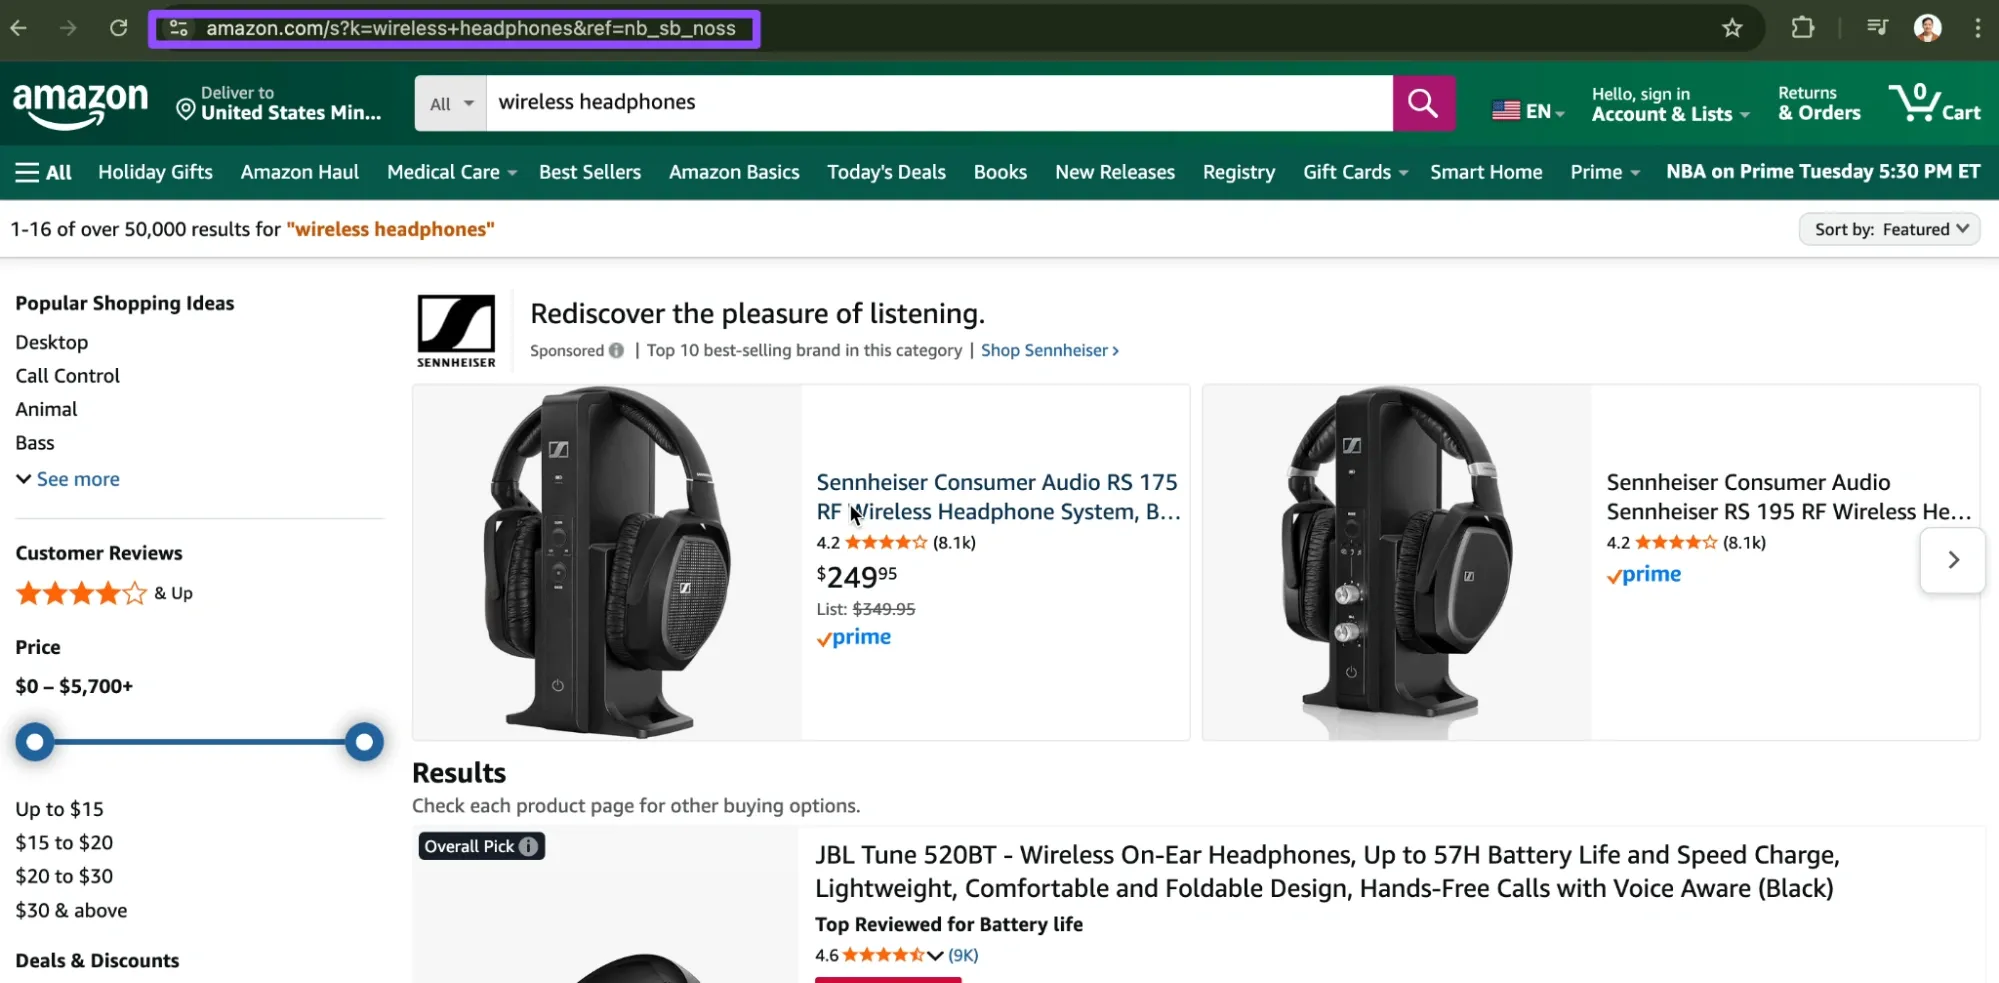Go back using the browser arrow

pyautogui.click(x=18, y=28)
